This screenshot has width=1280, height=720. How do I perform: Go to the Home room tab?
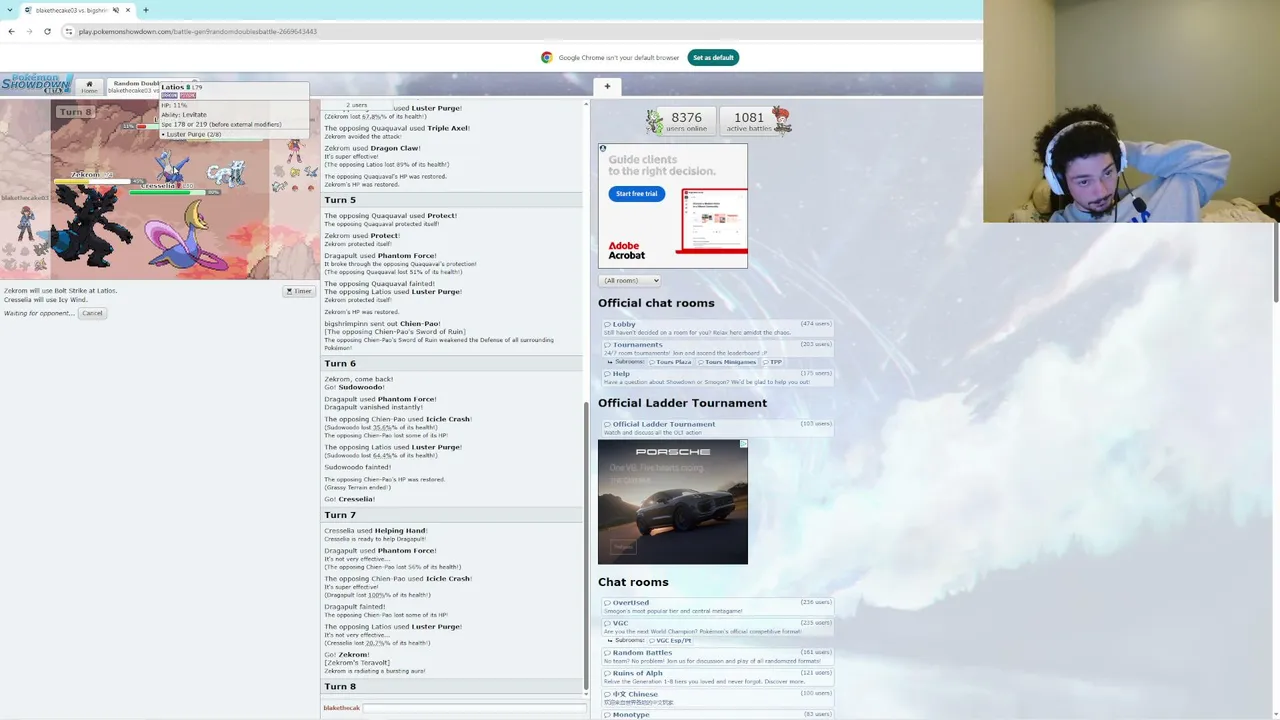click(x=89, y=87)
